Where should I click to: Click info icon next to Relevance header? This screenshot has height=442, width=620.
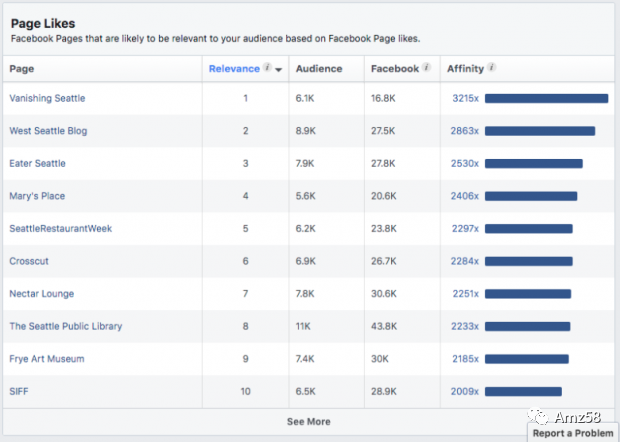268,67
